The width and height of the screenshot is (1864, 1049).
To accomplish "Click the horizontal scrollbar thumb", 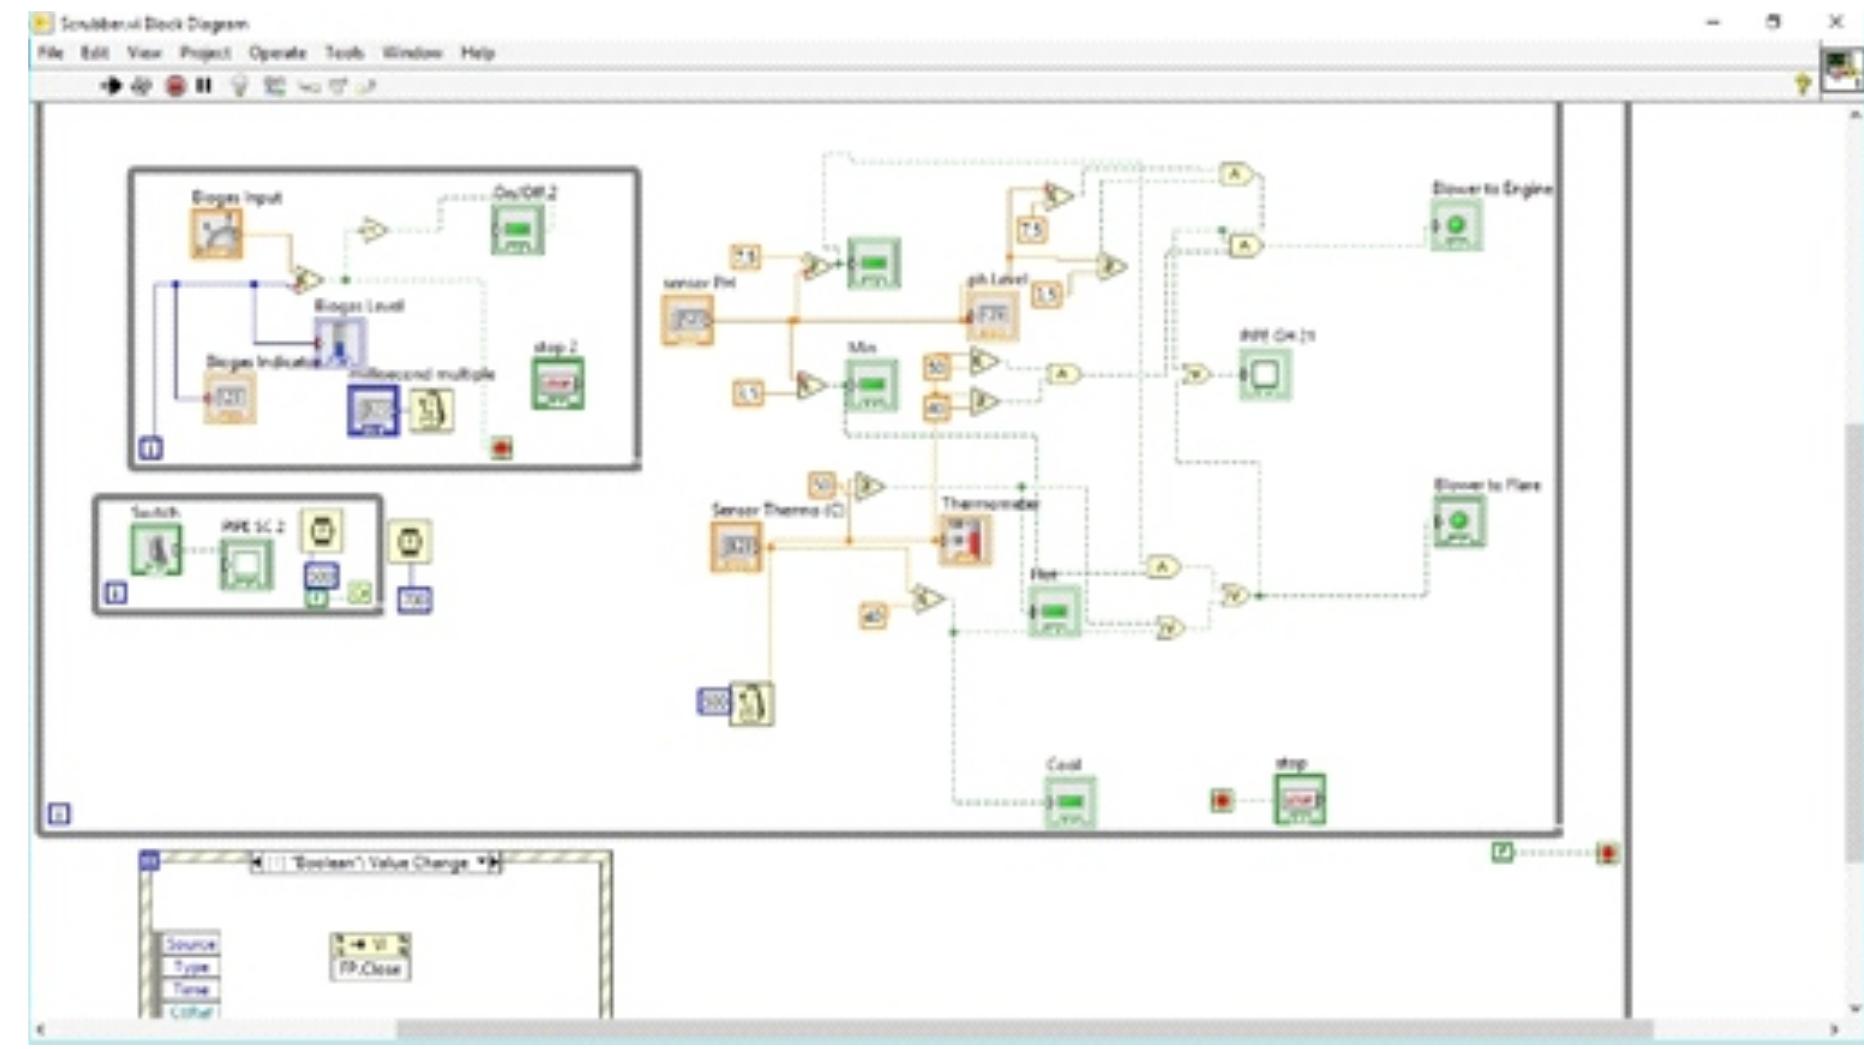I will pyautogui.click(x=1025, y=1029).
